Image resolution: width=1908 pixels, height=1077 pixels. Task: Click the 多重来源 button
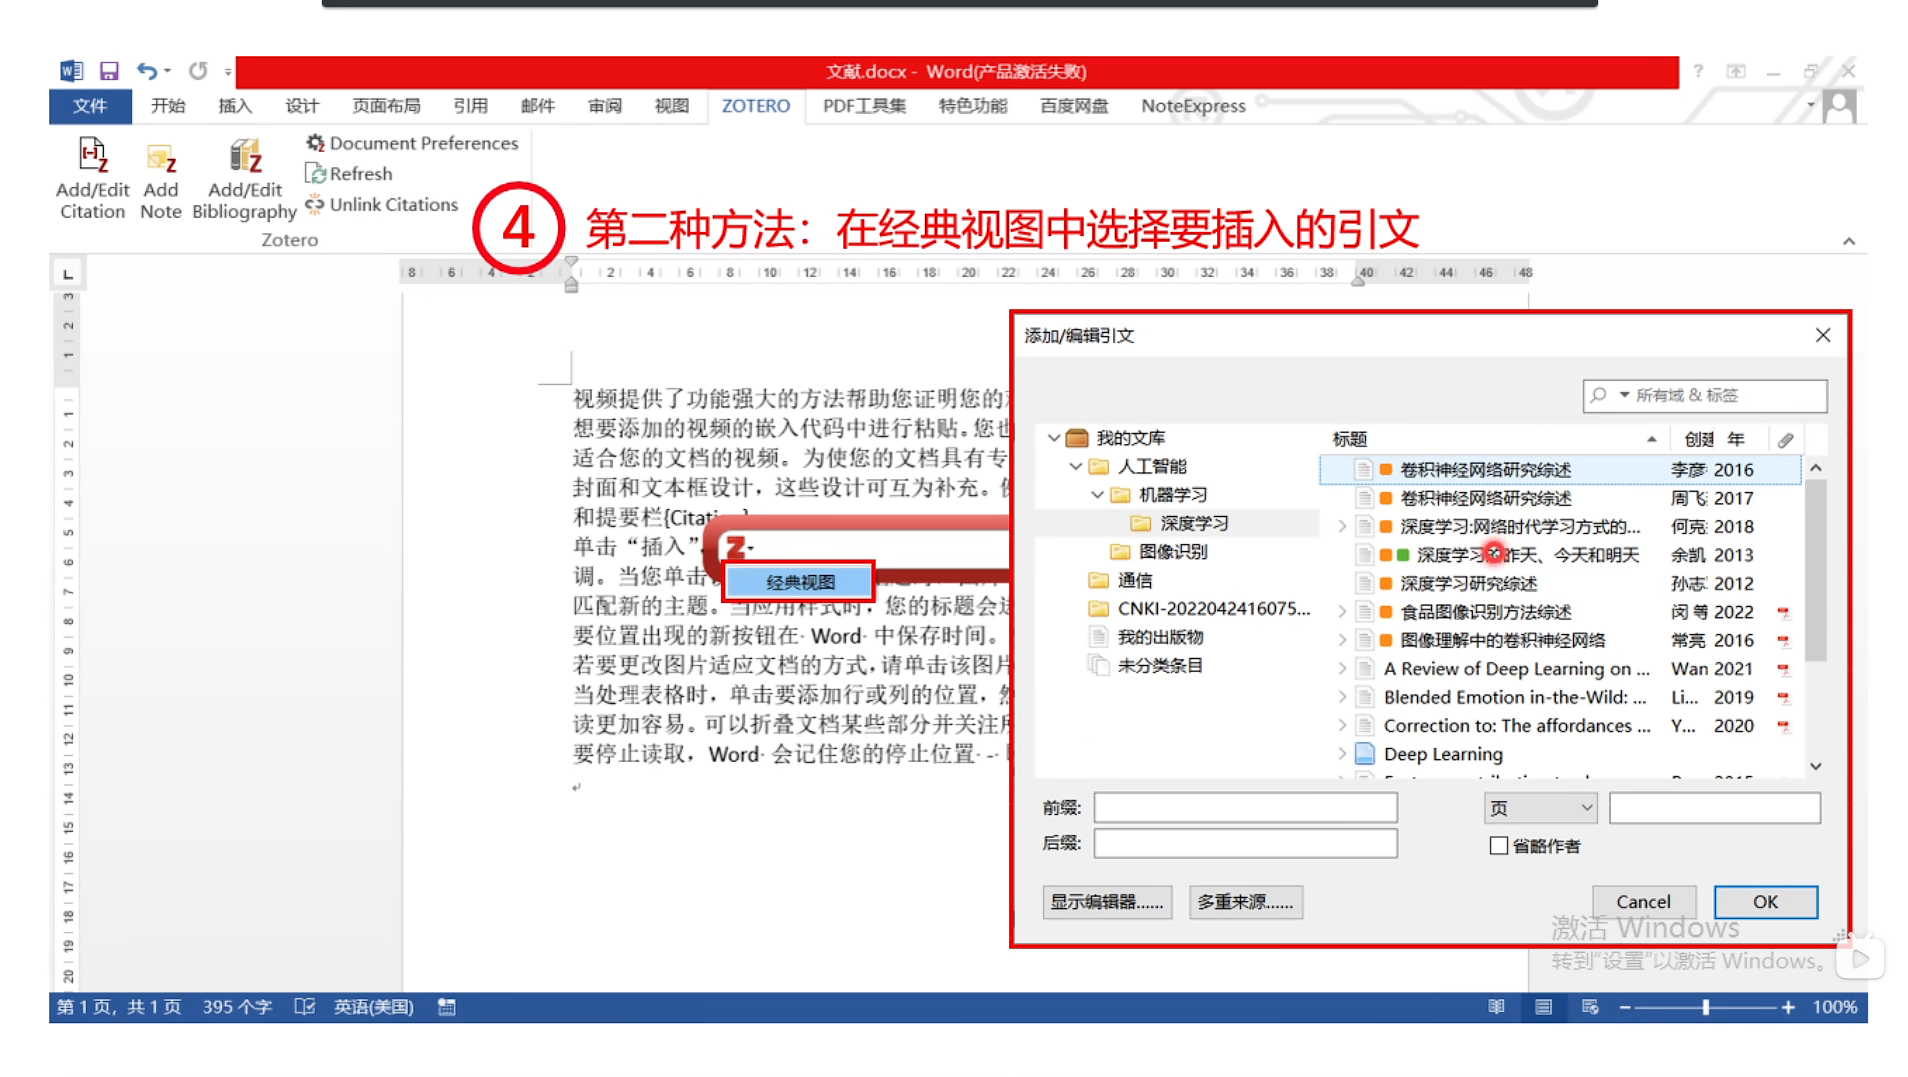(1245, 901)
